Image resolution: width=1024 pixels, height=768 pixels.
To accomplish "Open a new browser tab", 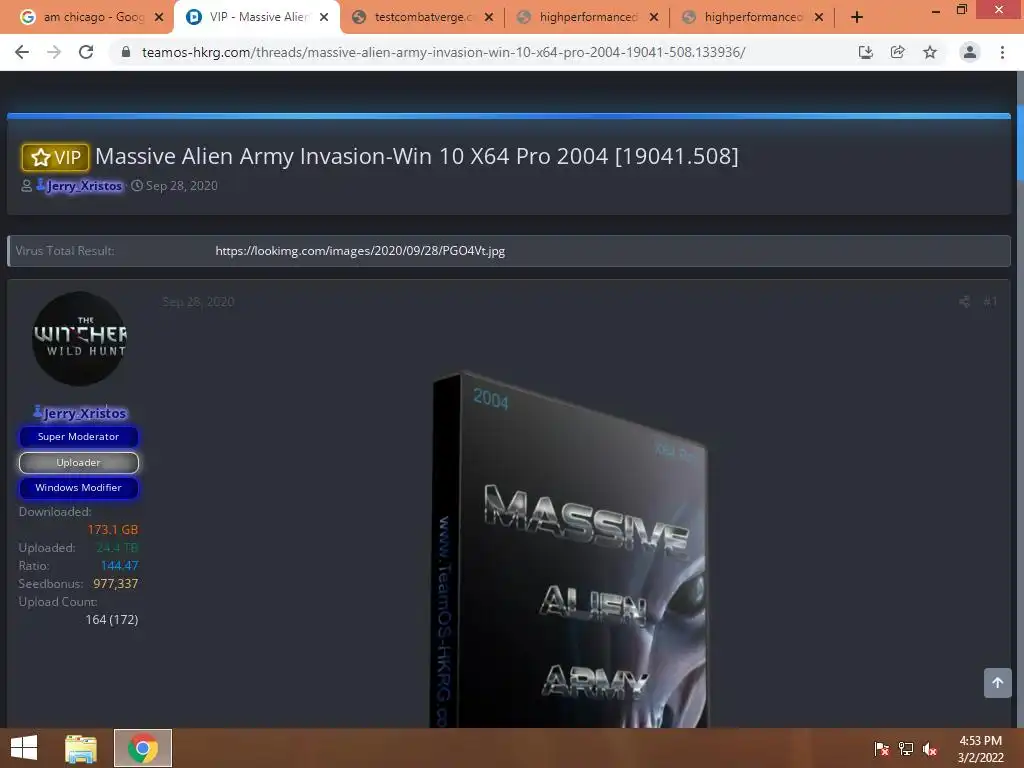I will click(x=857, y=17).
